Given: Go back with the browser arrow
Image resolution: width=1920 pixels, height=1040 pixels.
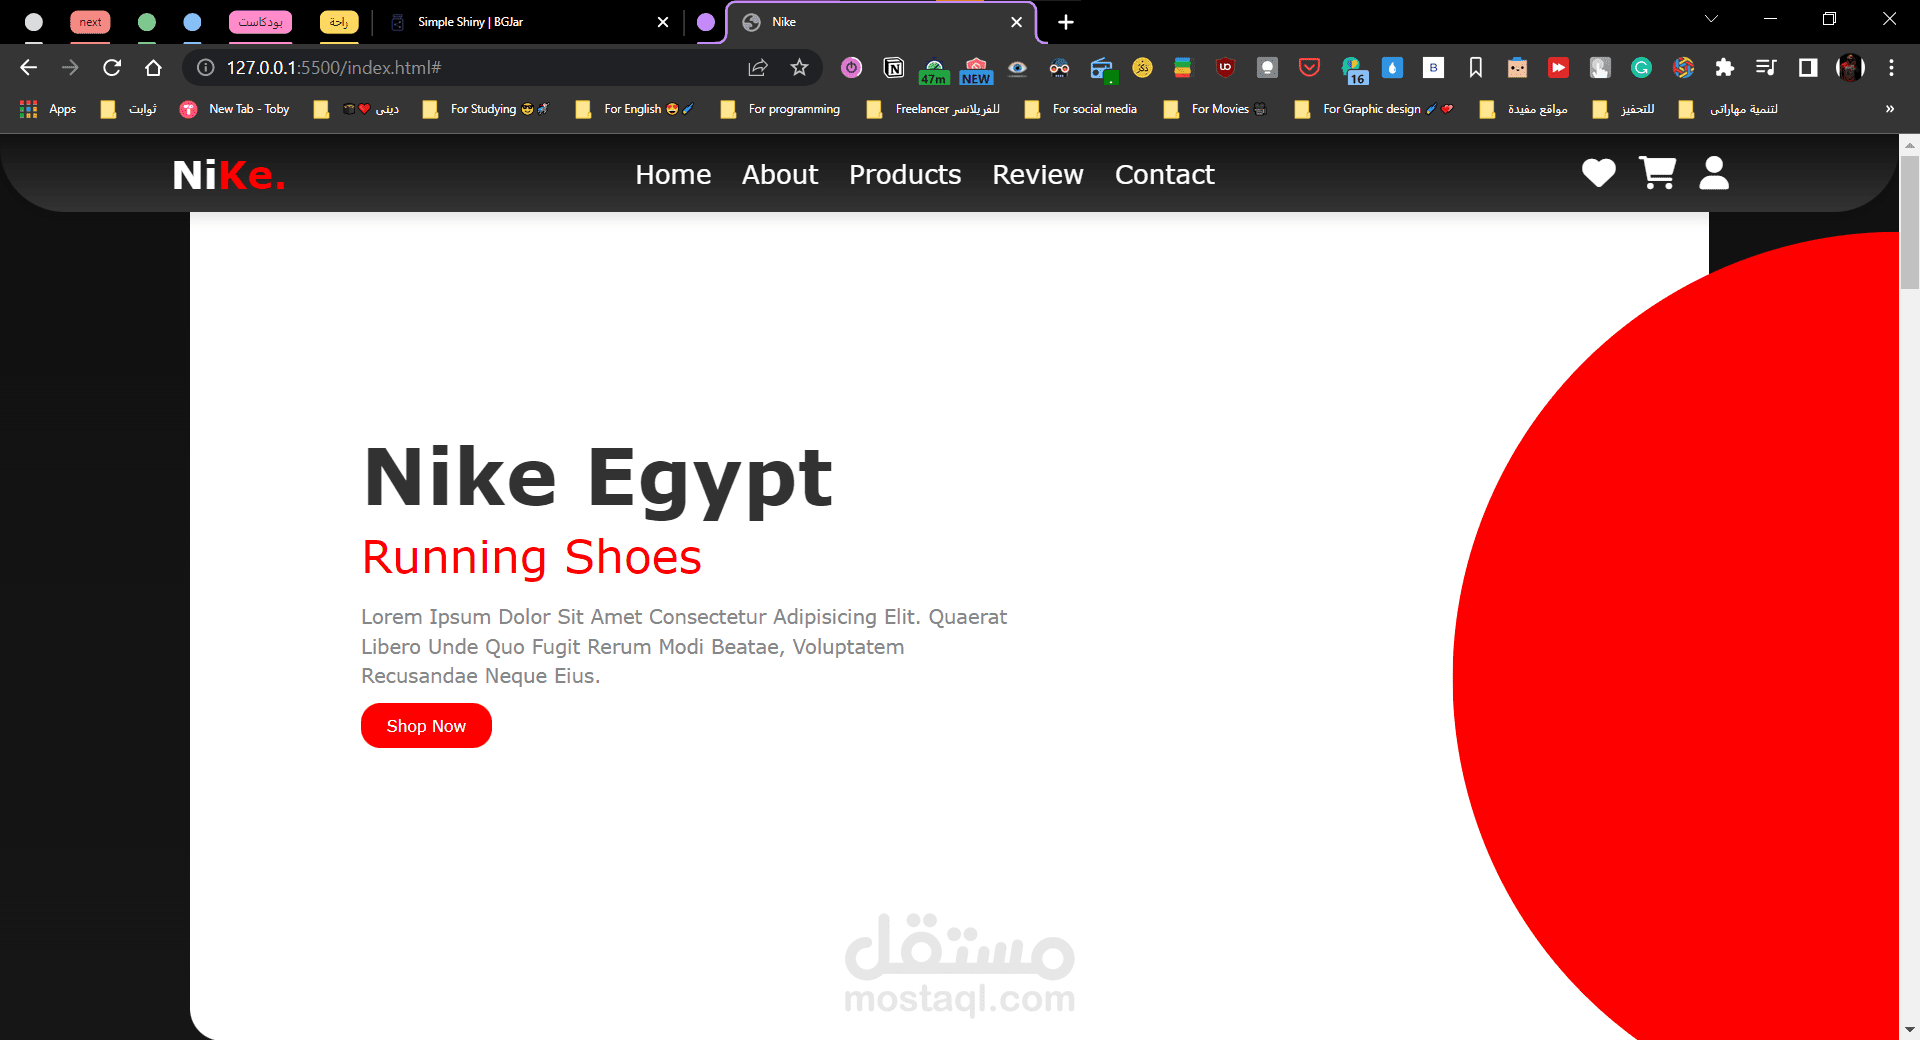Looking at the screenshot, I should coord(28,67).
